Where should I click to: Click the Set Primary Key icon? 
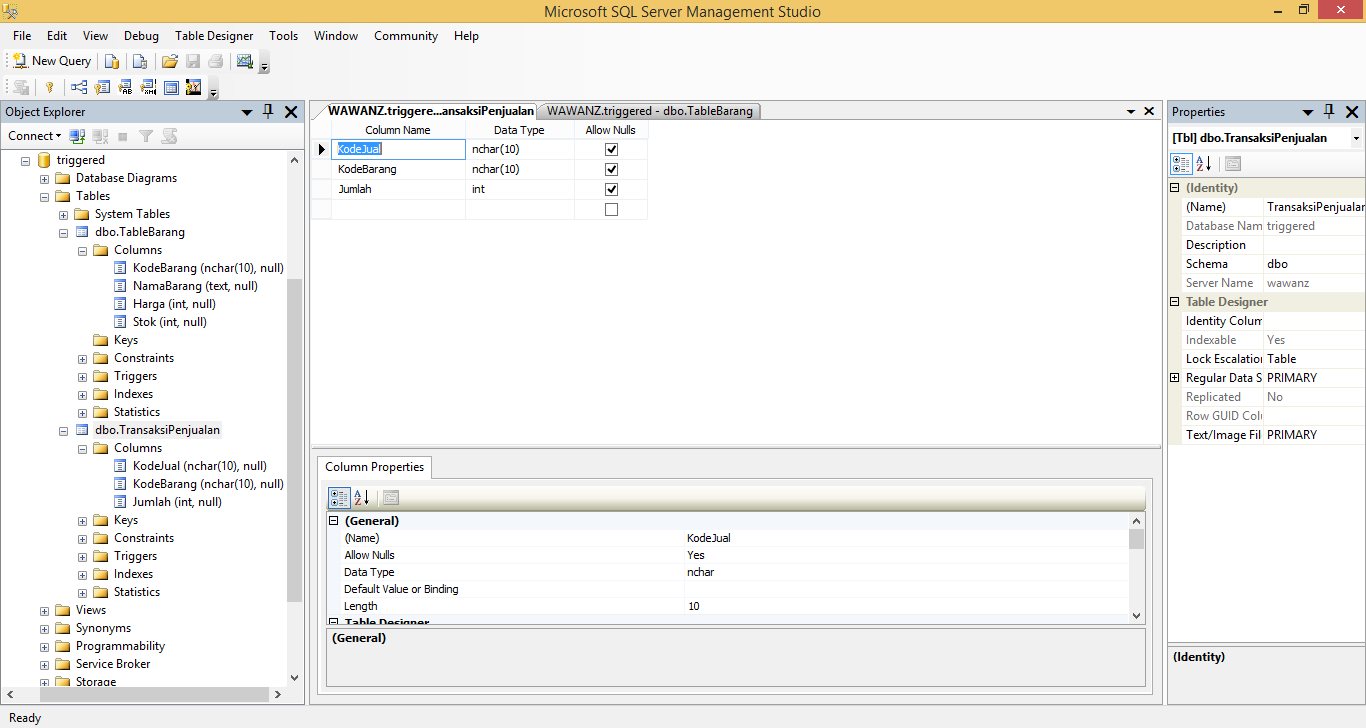[x=49, y=87]
